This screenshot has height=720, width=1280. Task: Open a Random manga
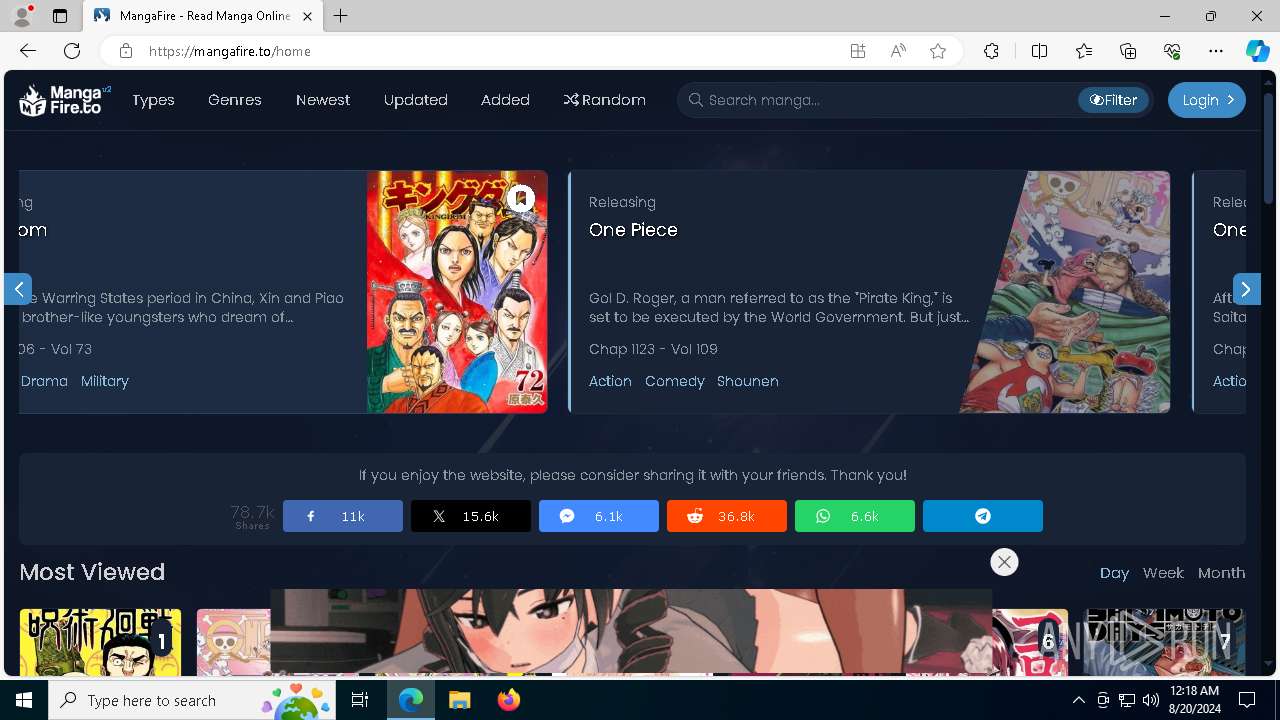point(604,100)
